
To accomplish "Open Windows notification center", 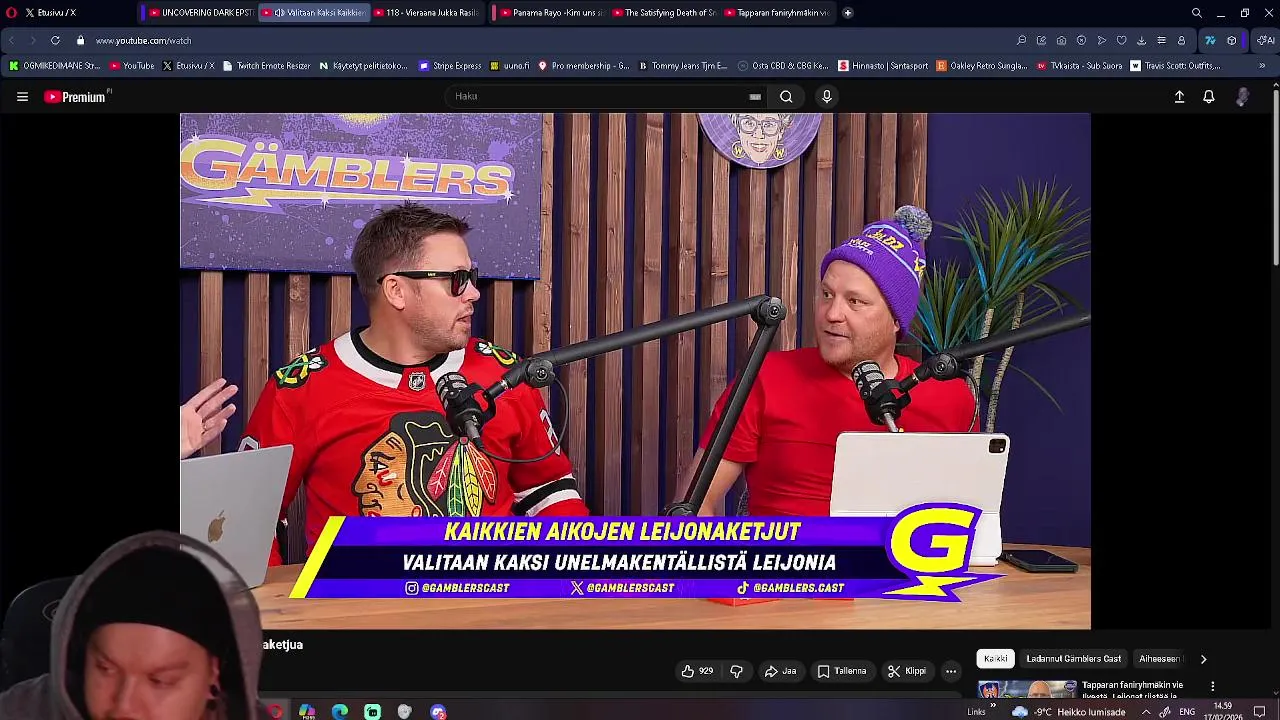I will [x=1260, y=712].
